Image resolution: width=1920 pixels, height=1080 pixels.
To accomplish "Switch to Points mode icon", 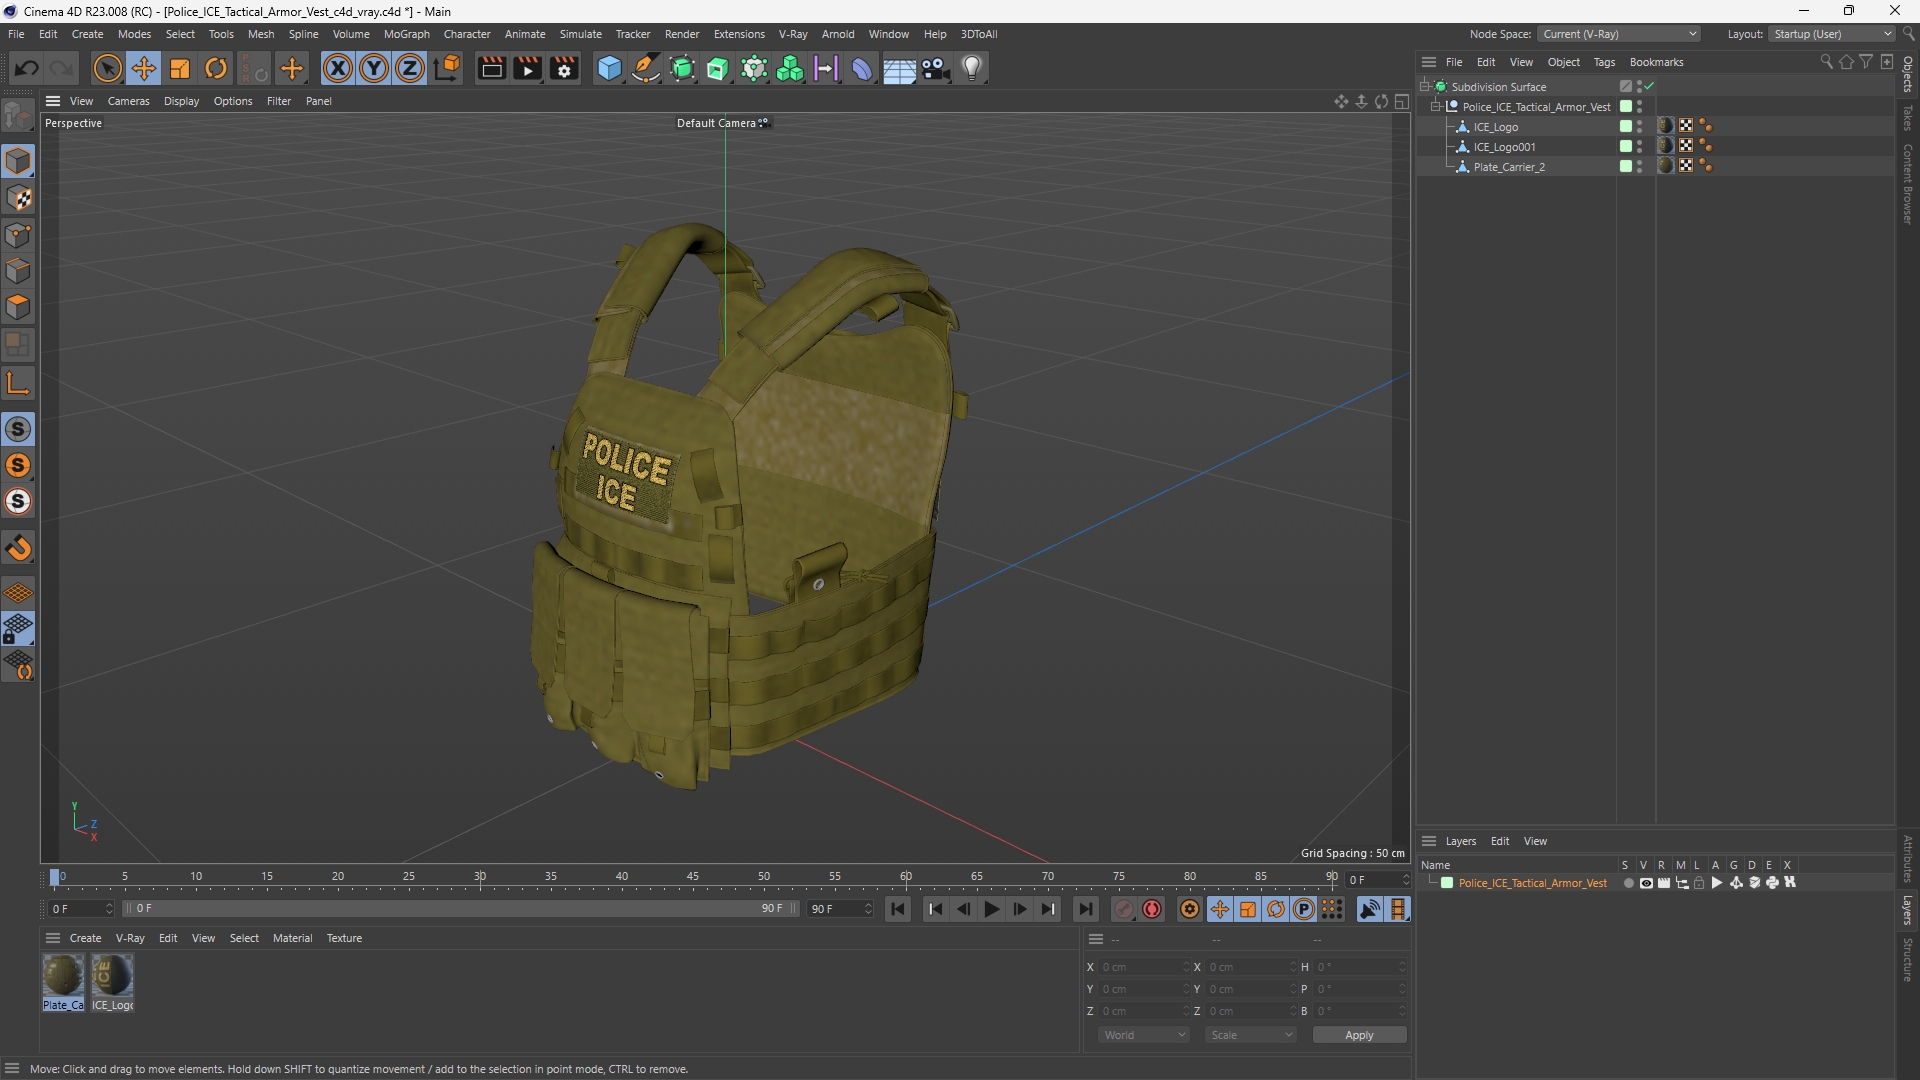I will (18, 235).
